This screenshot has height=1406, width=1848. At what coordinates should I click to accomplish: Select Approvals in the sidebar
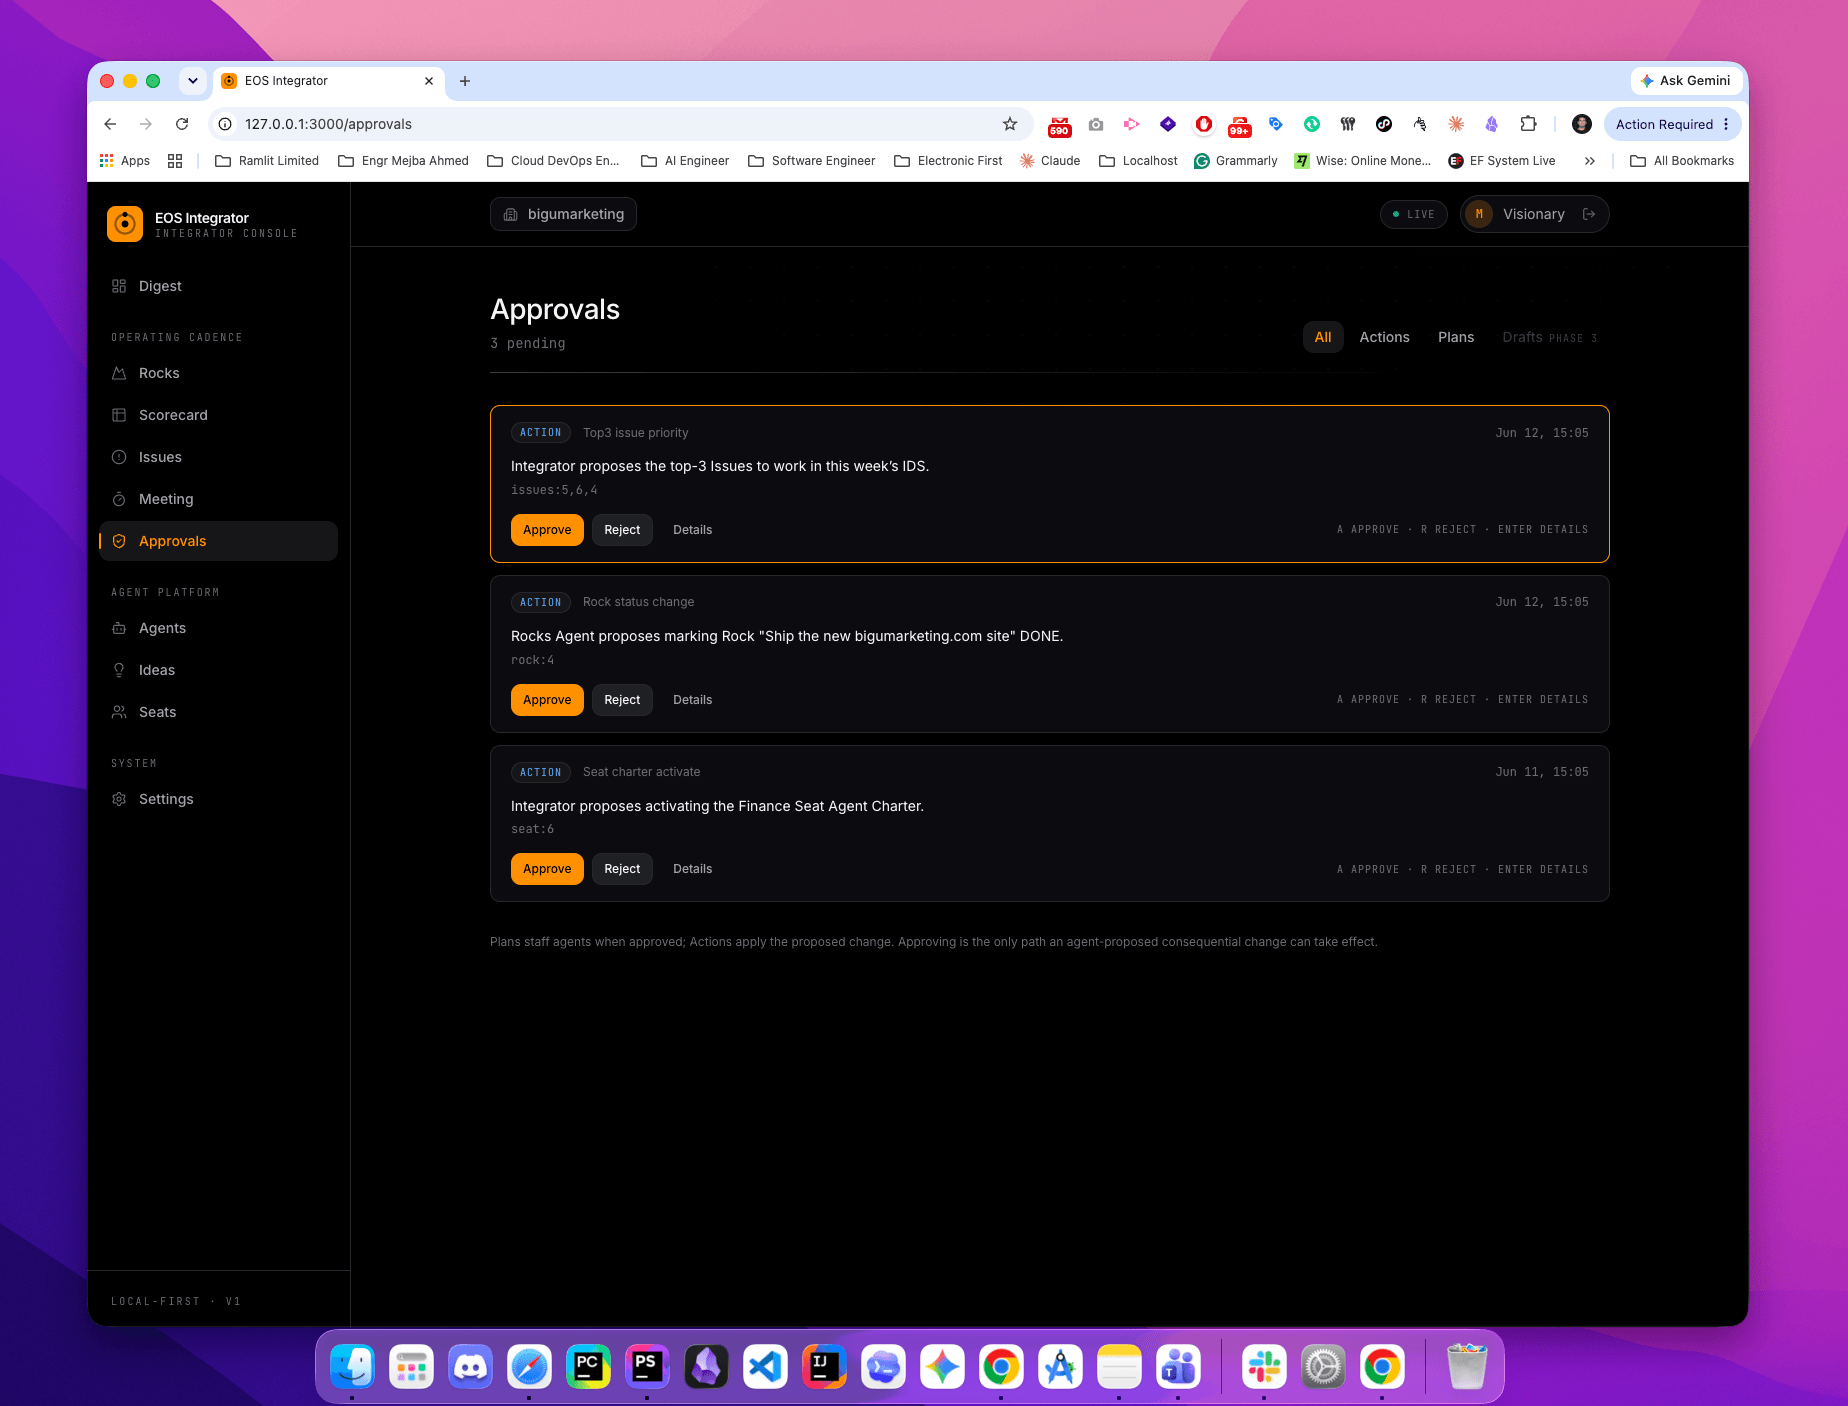point(218,541)
